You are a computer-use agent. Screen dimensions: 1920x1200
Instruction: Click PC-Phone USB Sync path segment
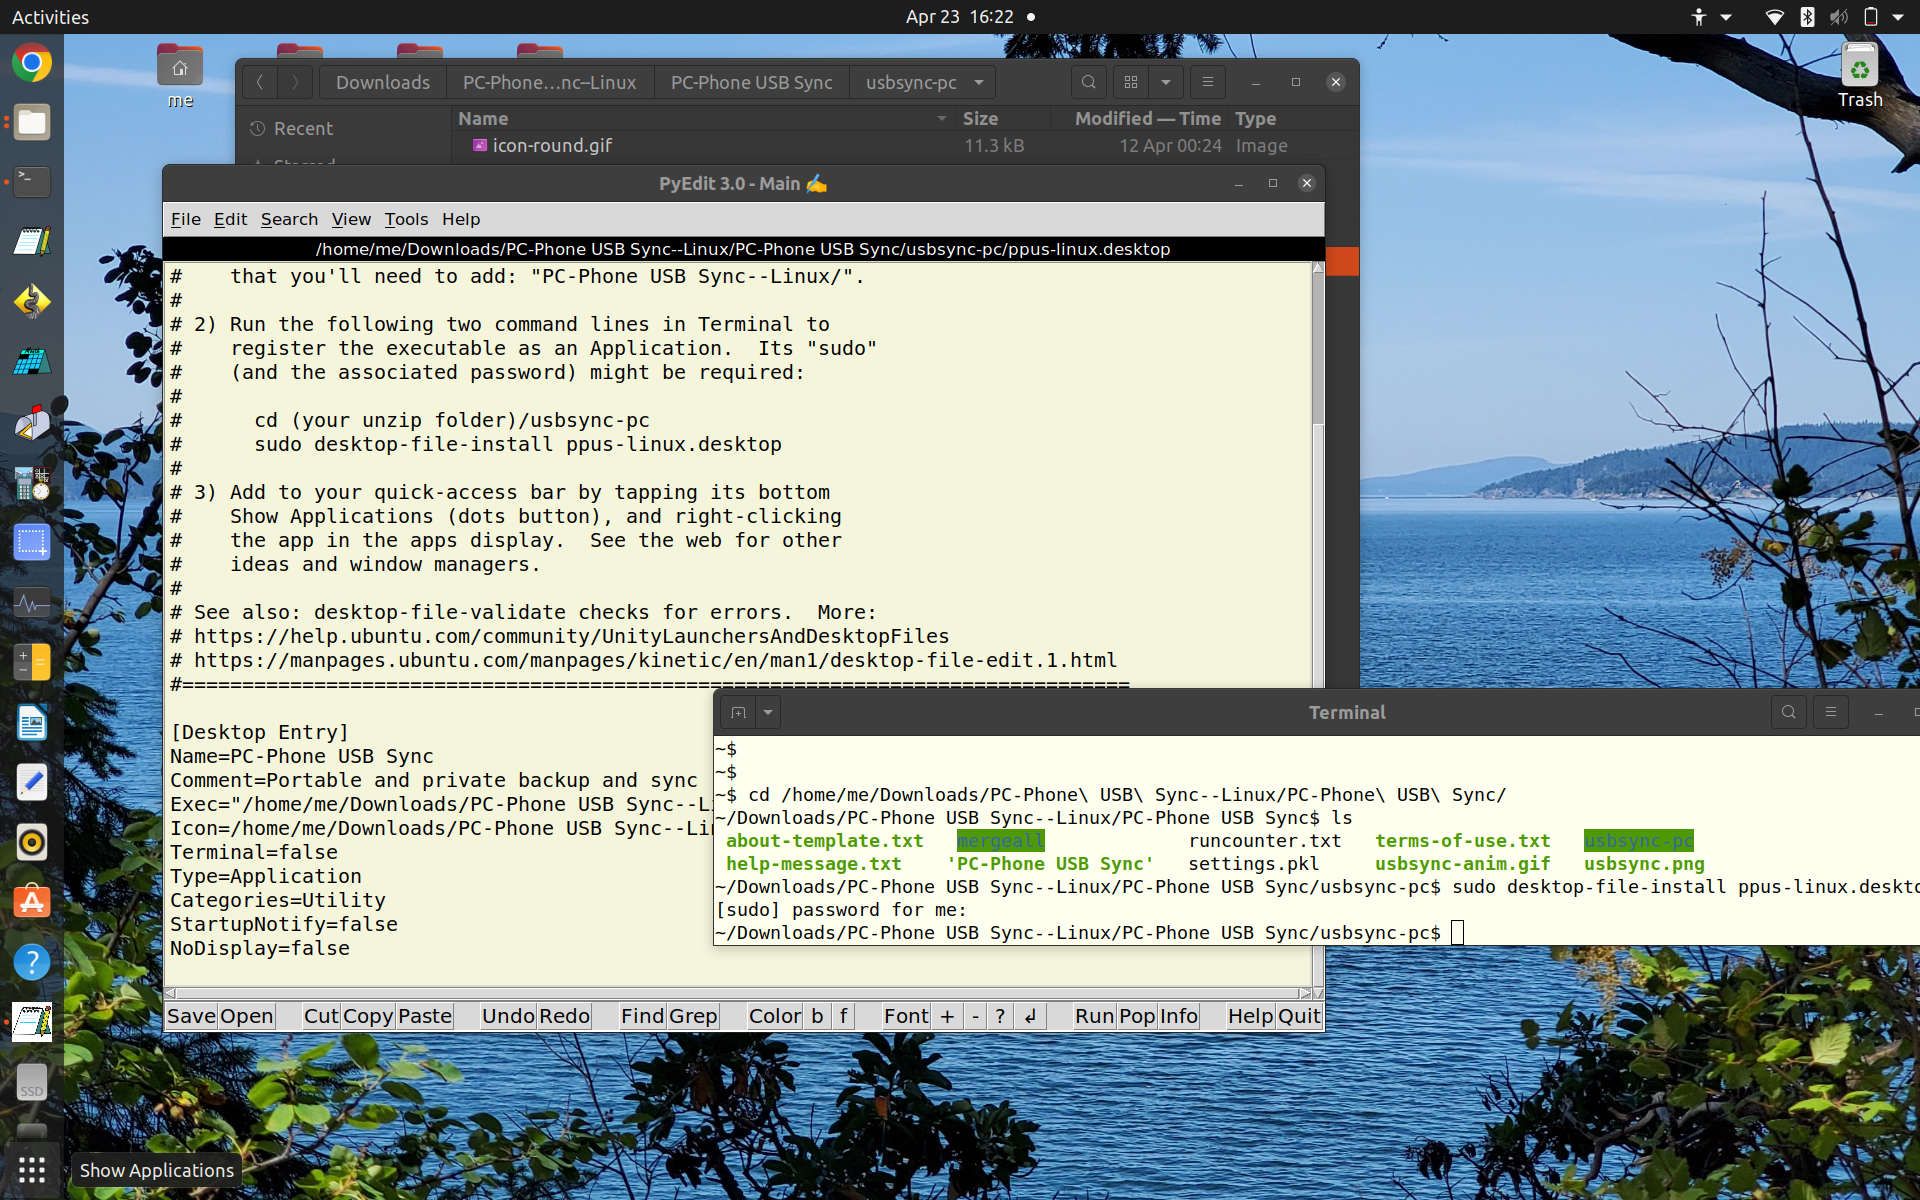click(751, 82)
